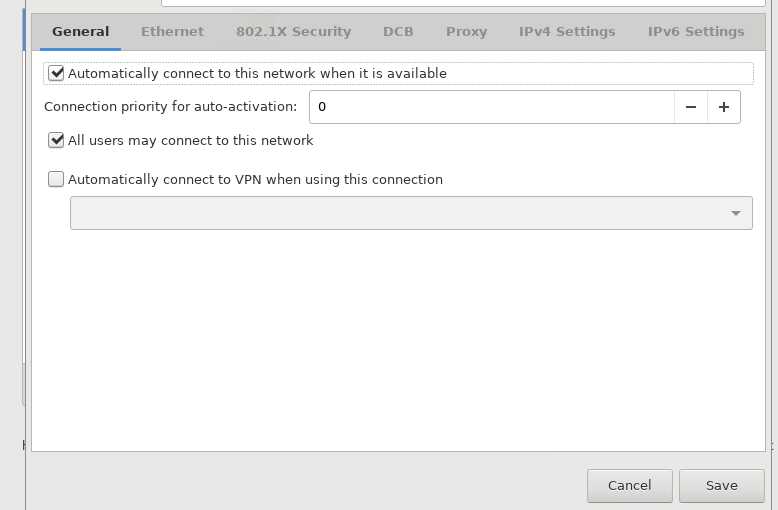Toggle automatically connect when network is available
Screen dimensions: 778x510
click(x=57, y=74)
